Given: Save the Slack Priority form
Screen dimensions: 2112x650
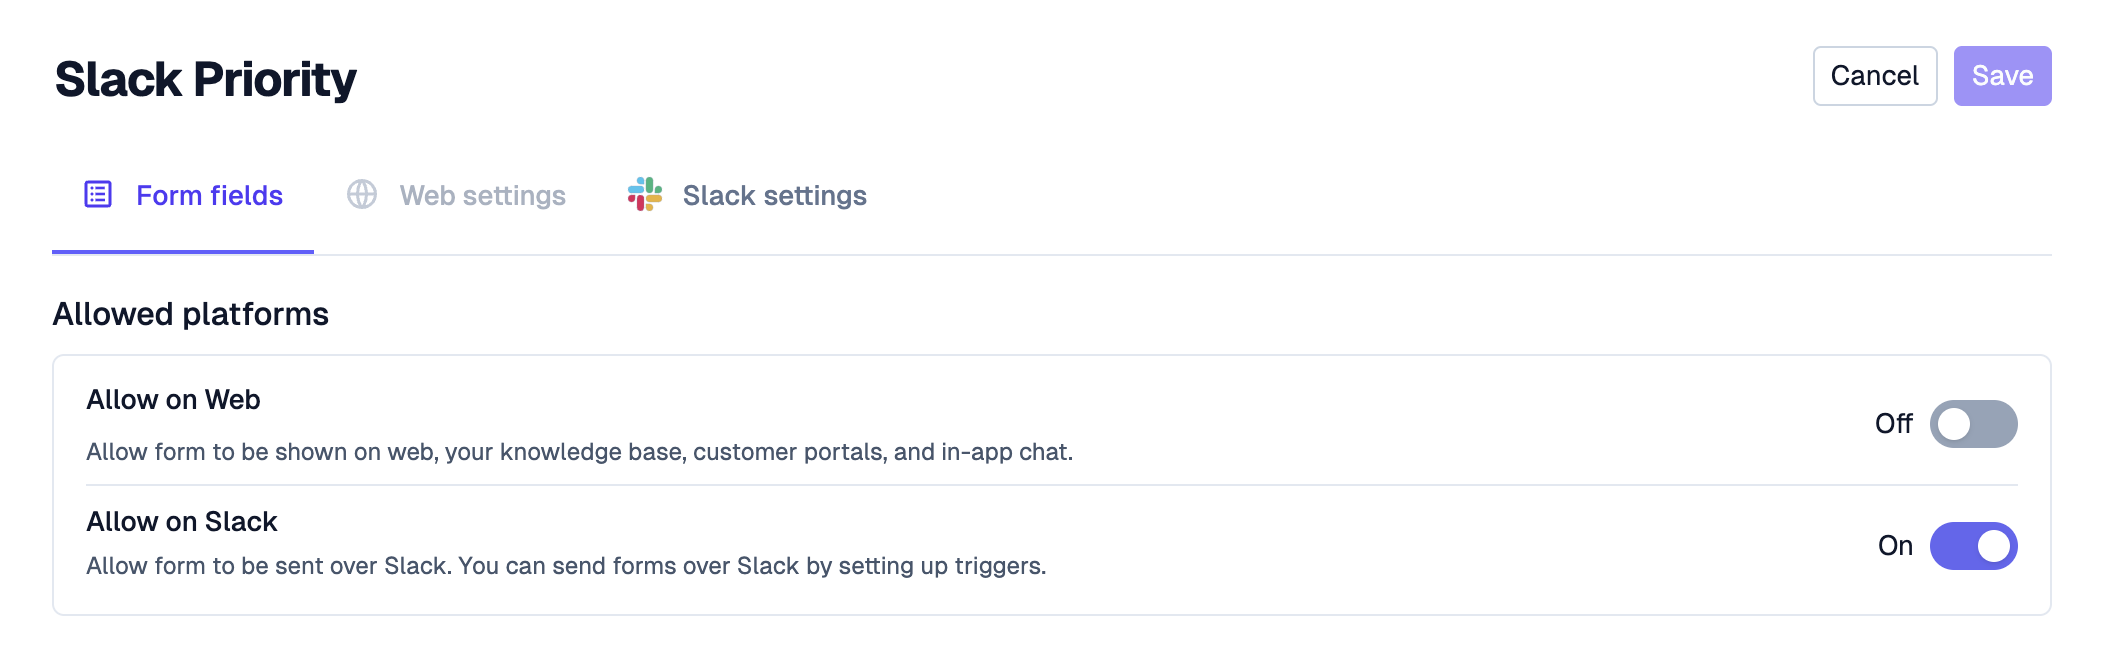Looking at the screenshot, I should pos(2002,76).
